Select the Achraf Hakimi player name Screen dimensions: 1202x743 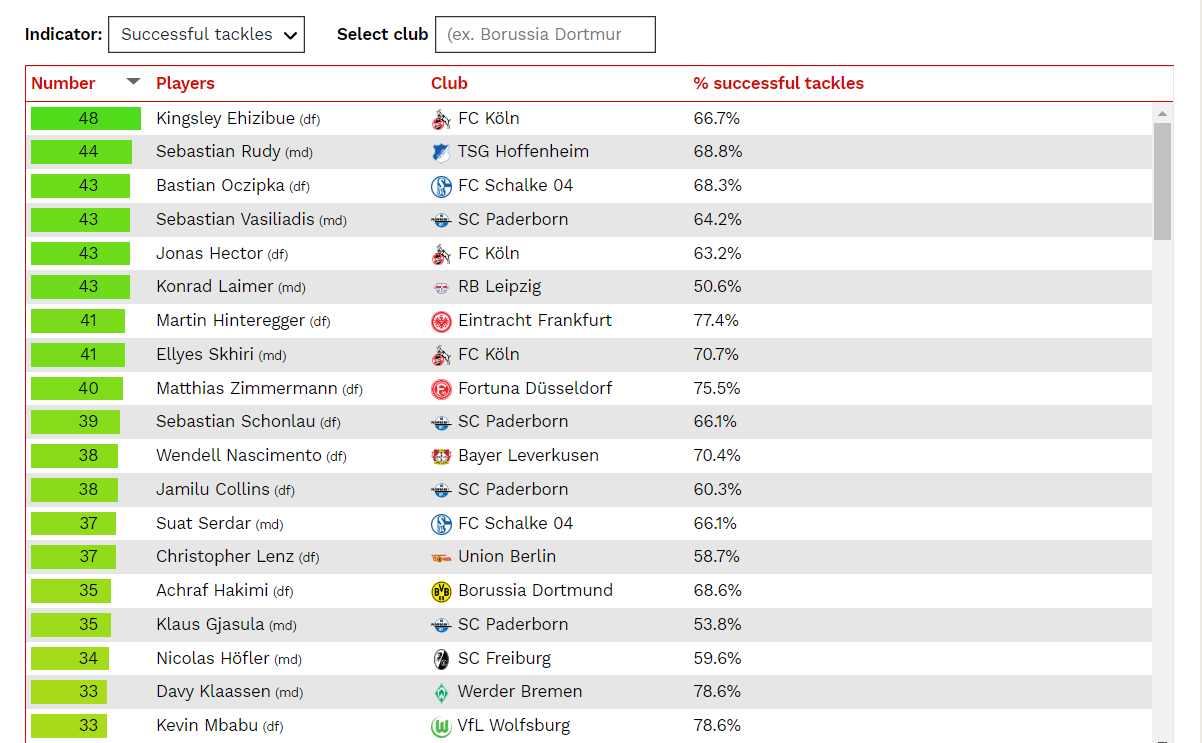212,591
